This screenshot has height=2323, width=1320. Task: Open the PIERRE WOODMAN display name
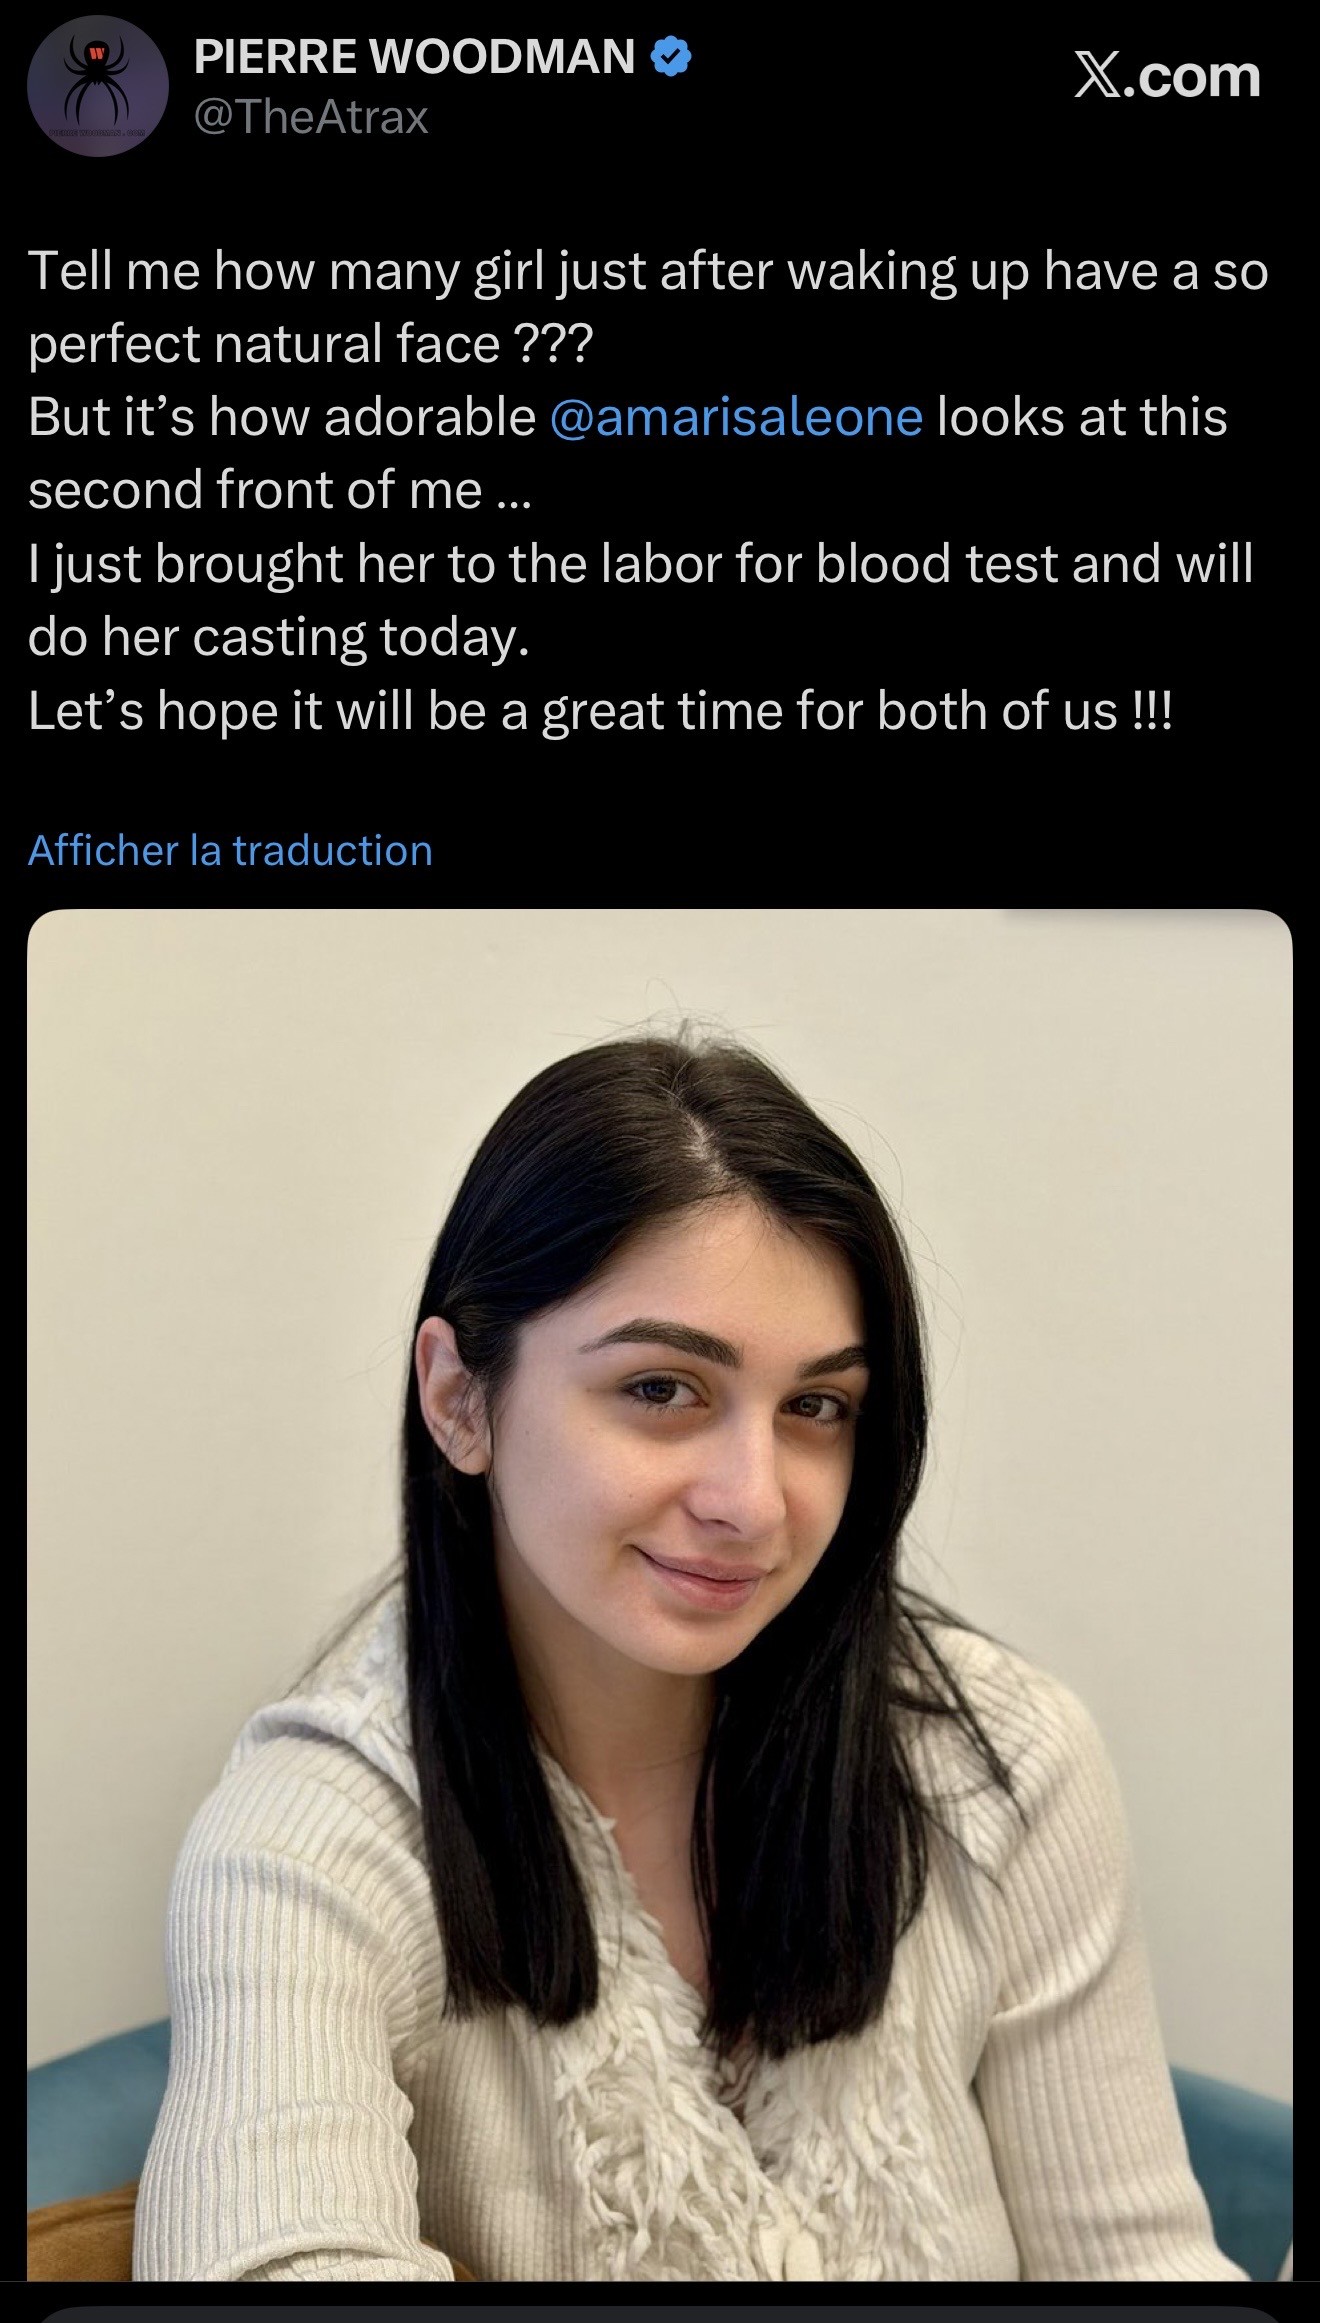tap(415, 57)
